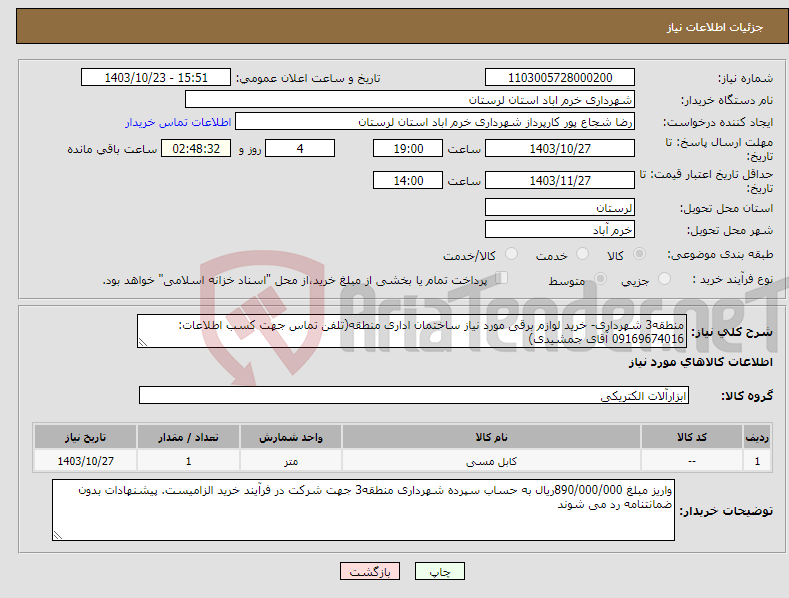Click the تاریخ نیاز column header
The height and width of the screenshot is (598, 789).
tap(86, 437)
